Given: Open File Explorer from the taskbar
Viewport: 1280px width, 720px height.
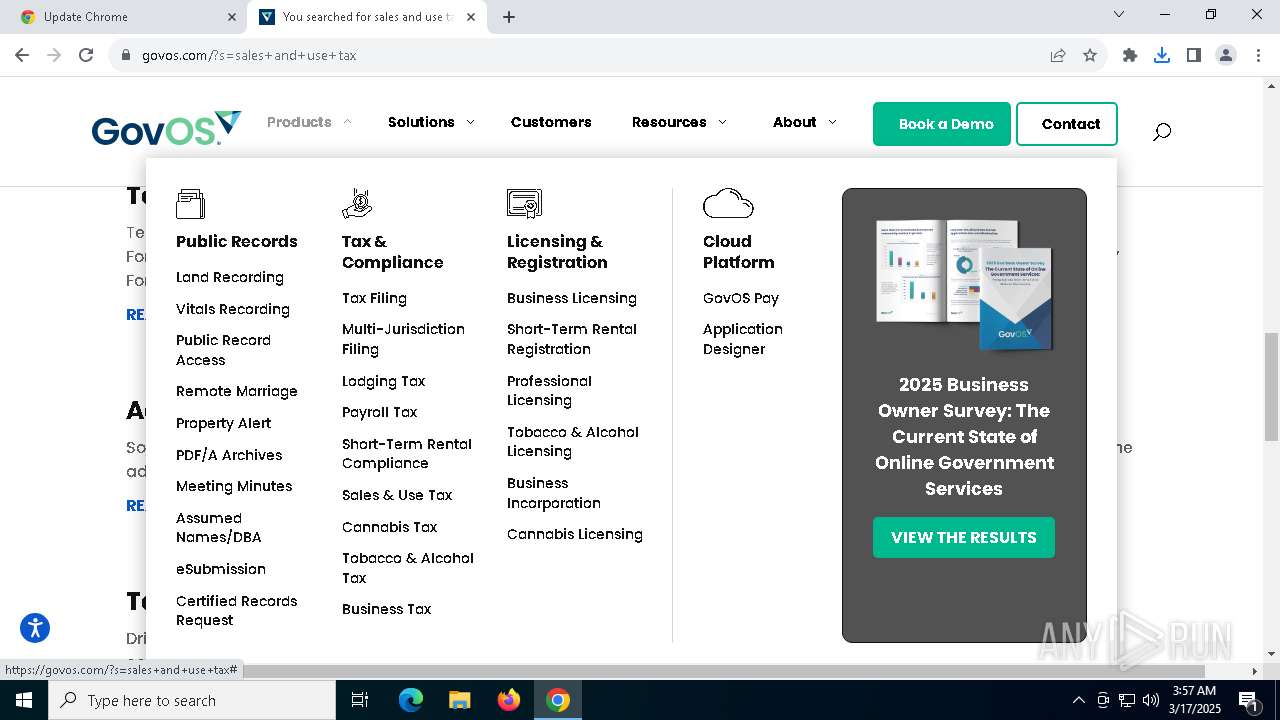Looking at the screenshot, I should click(459, 700).
